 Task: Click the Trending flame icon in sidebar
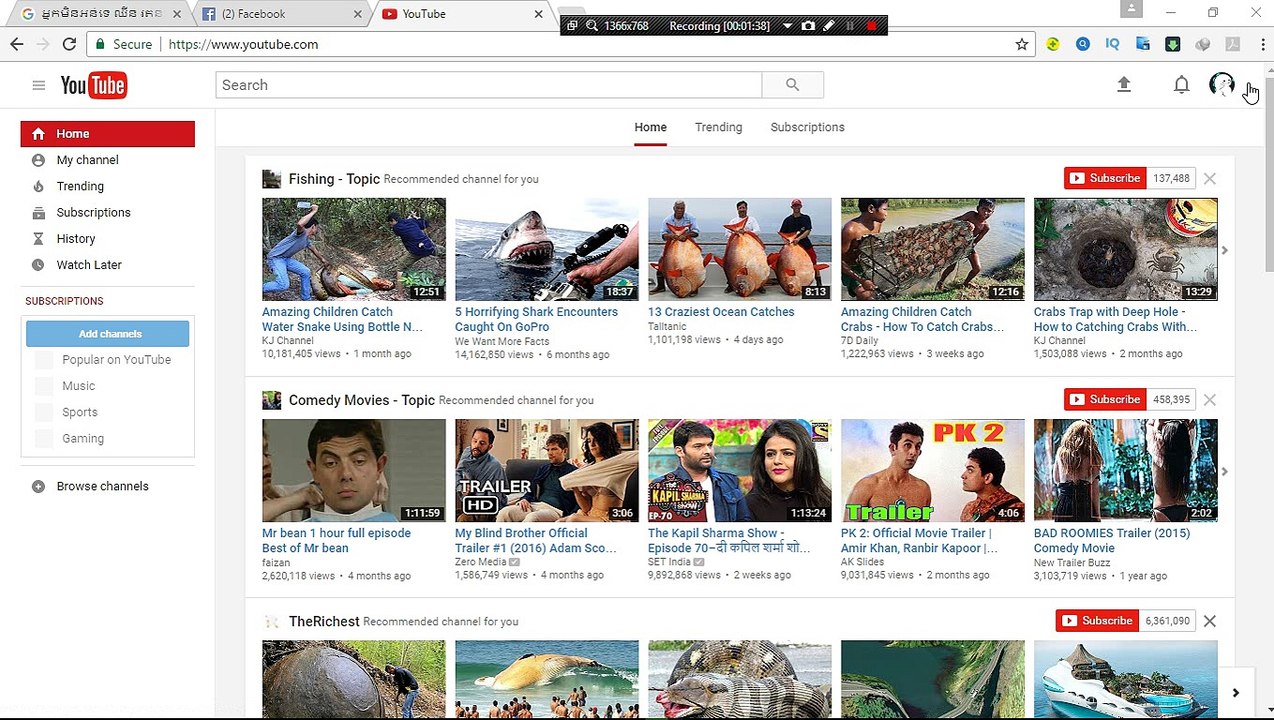click(x=38, y=186)
